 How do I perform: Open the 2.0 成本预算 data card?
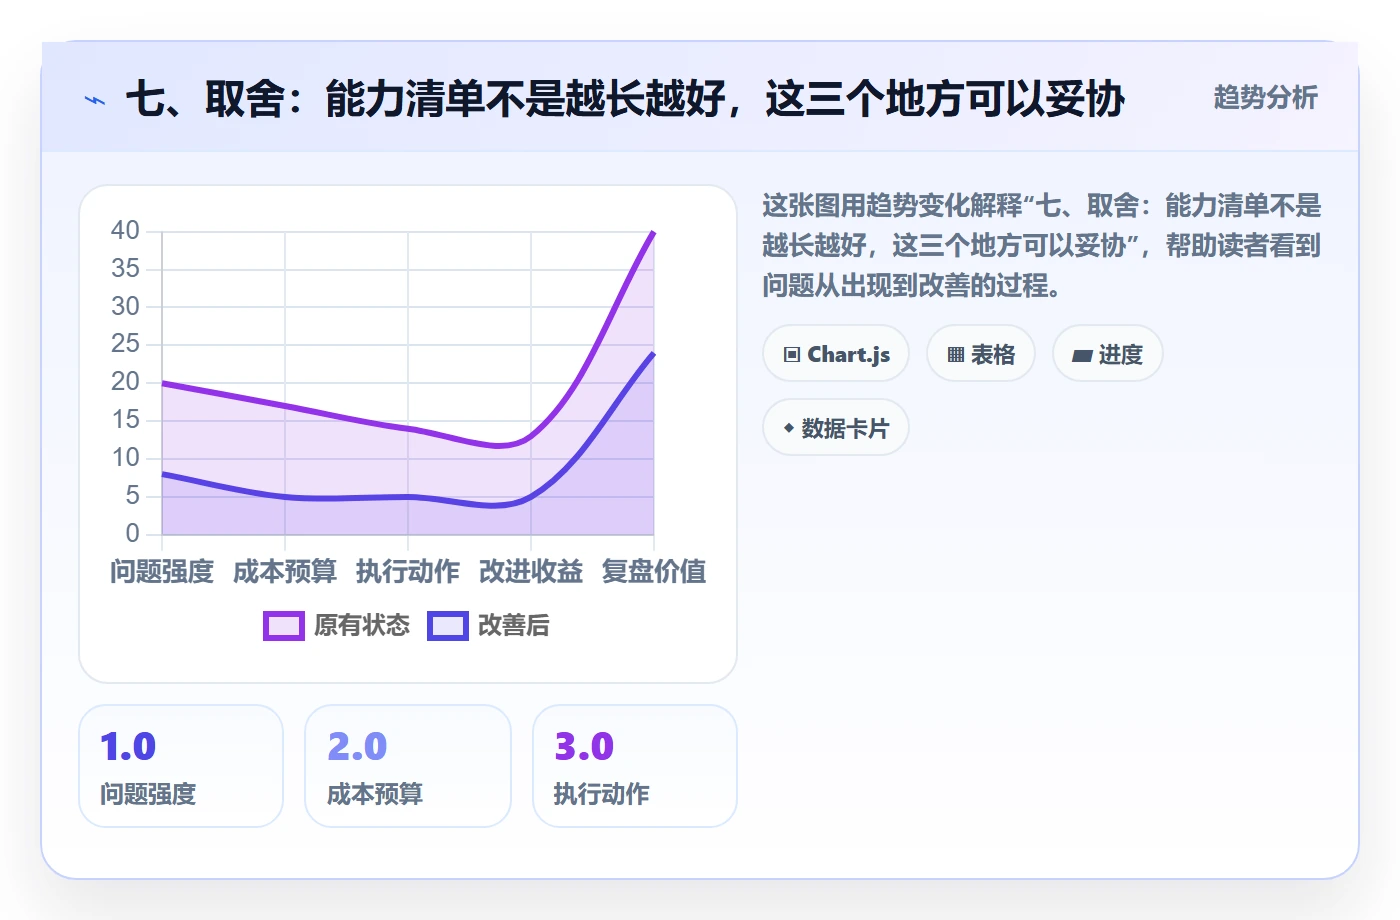[x=408, y=766]
